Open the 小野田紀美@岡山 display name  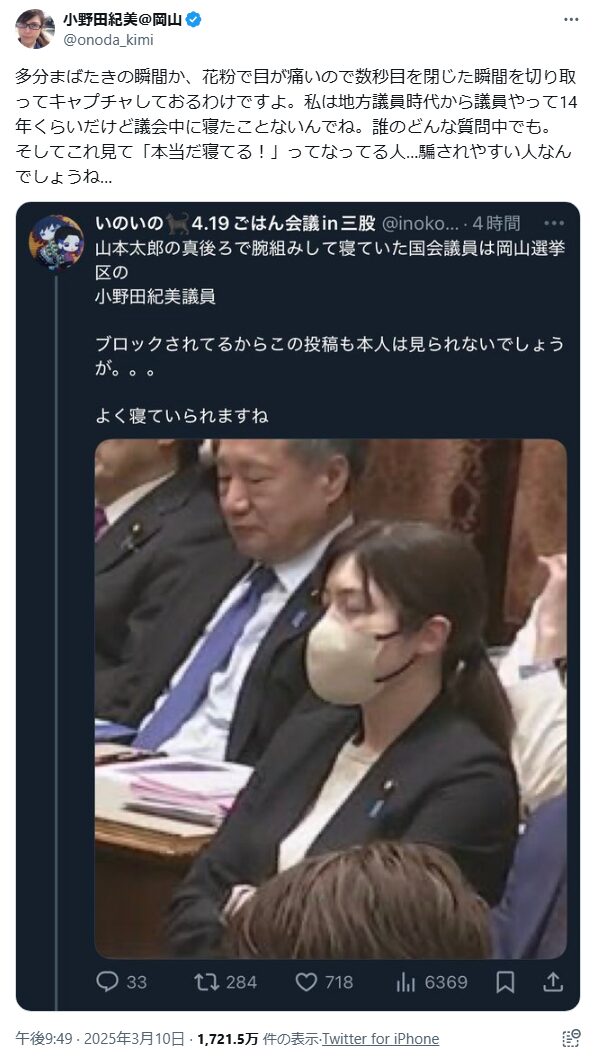click(x=122, y=20)
